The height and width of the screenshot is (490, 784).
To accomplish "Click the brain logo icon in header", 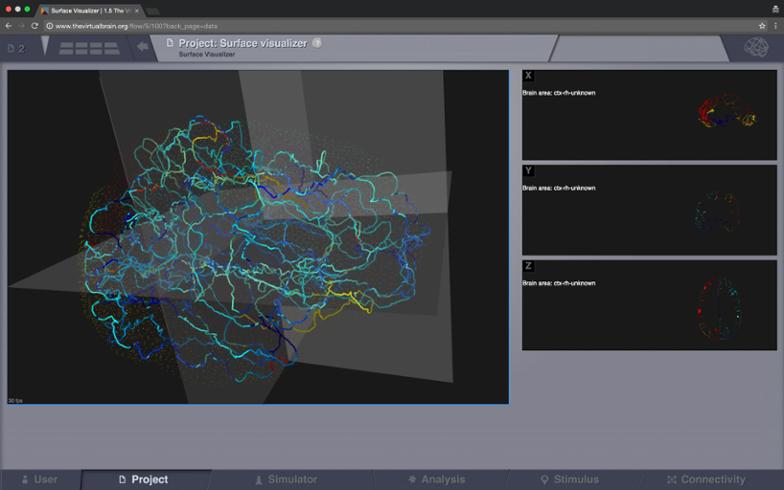I will [759, 48].
